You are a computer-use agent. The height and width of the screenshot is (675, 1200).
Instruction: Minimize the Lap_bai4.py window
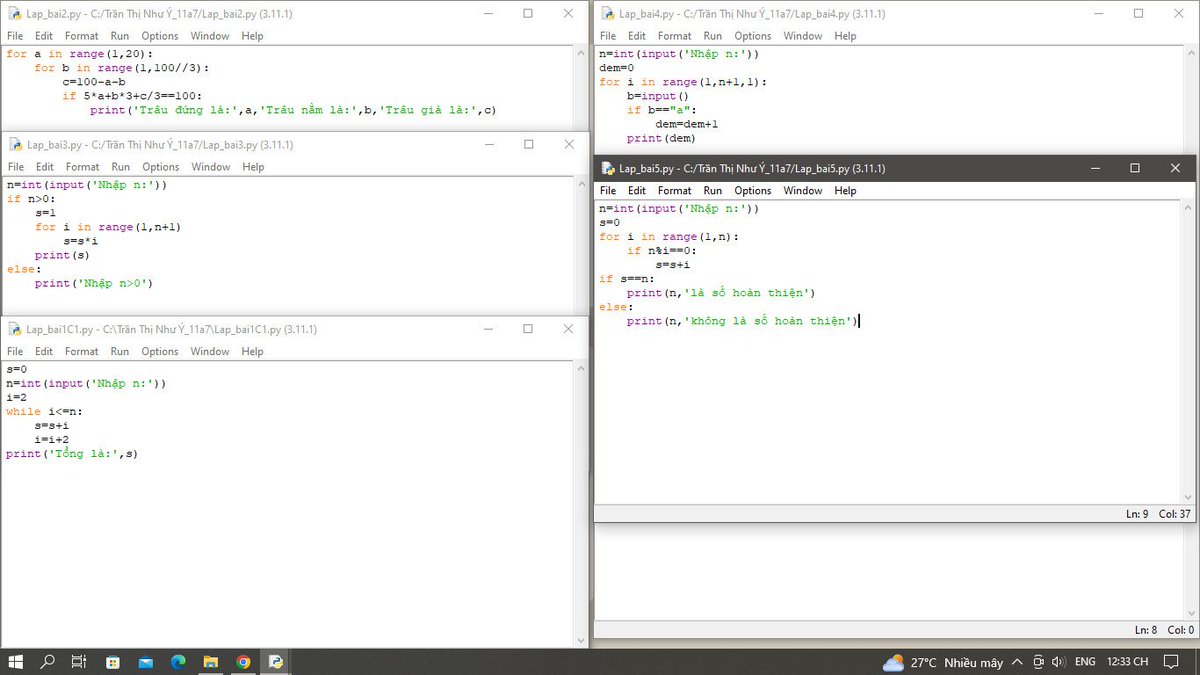tap(1097, 14)
